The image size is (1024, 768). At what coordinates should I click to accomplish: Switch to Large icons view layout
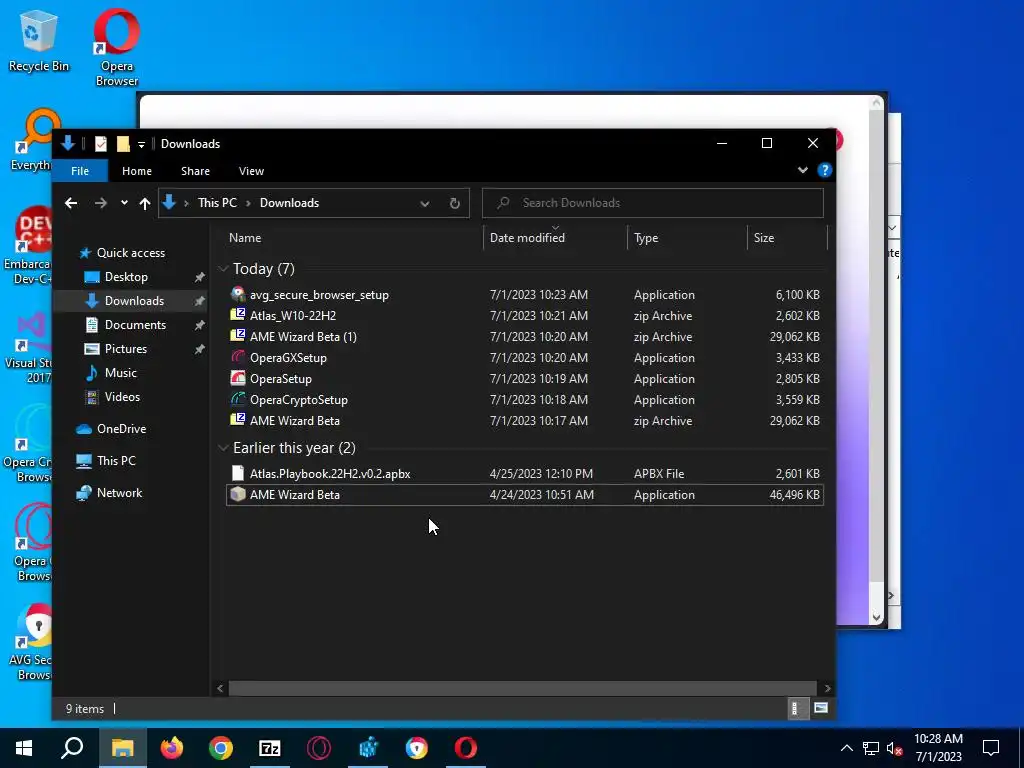coord(821,709)
